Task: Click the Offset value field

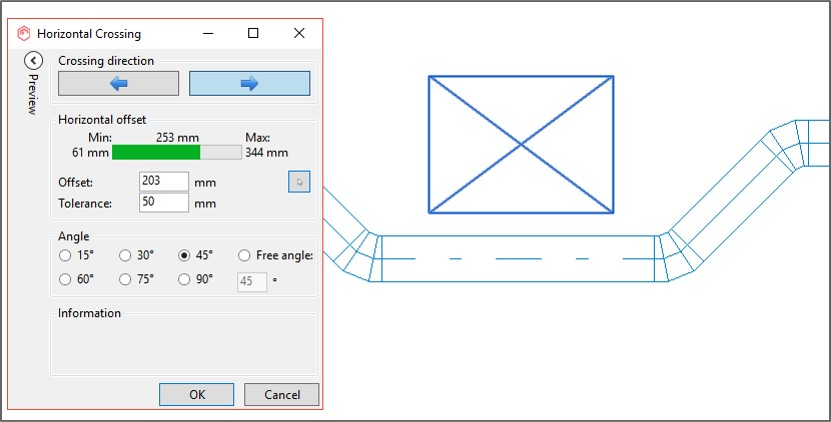Action: [164, 182]
